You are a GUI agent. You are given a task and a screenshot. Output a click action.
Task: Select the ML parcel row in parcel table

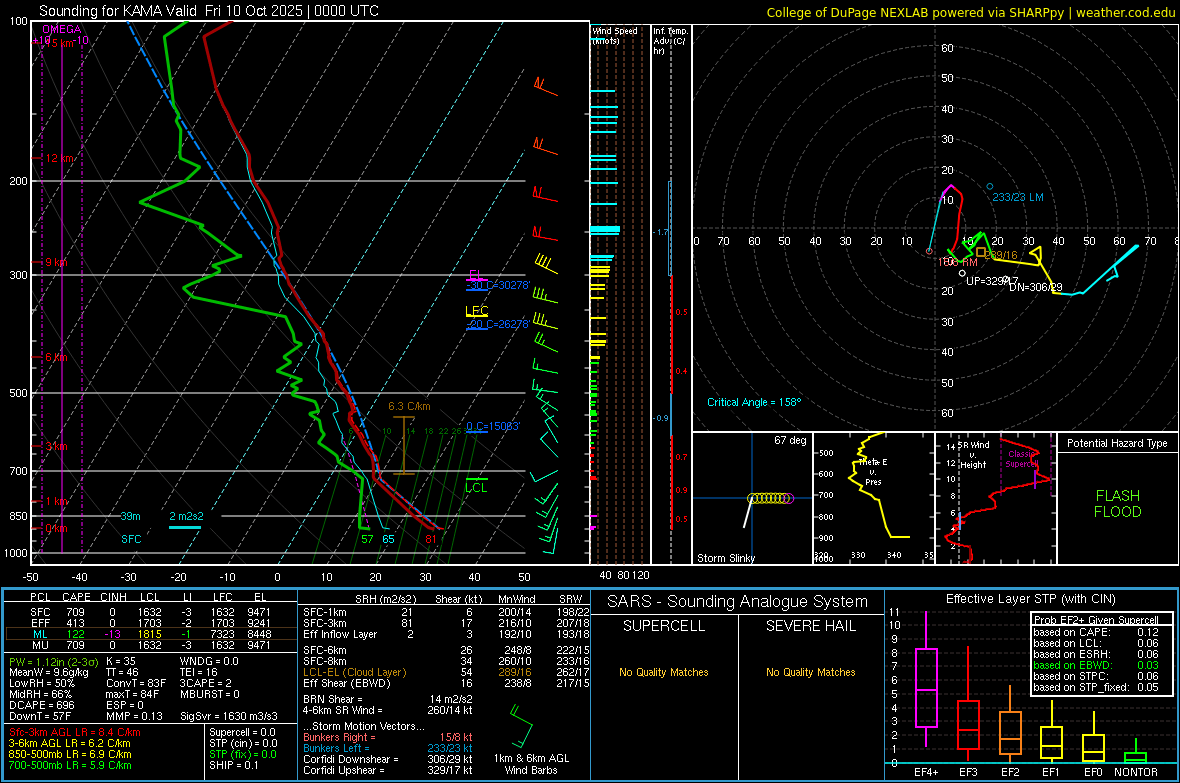click(151, 634)
